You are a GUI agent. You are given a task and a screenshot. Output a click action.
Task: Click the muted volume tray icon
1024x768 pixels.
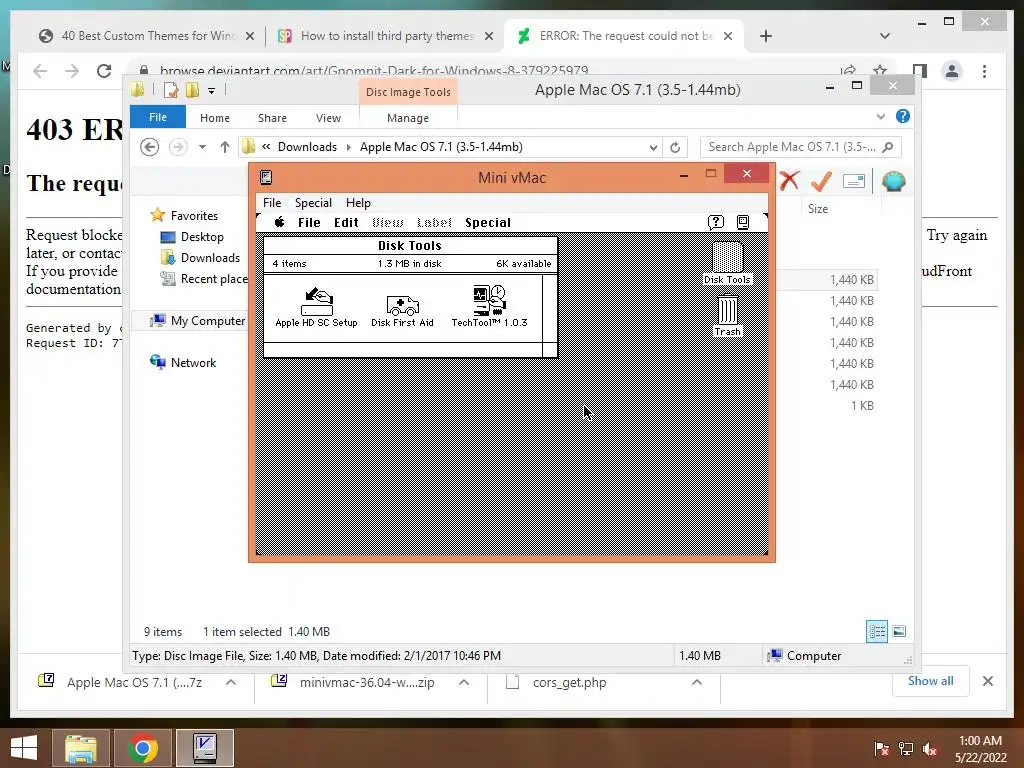930,749
